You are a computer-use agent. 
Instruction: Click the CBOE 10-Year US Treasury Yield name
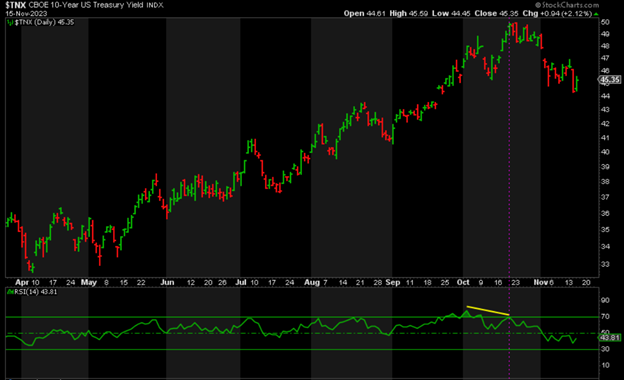point(86,5)
